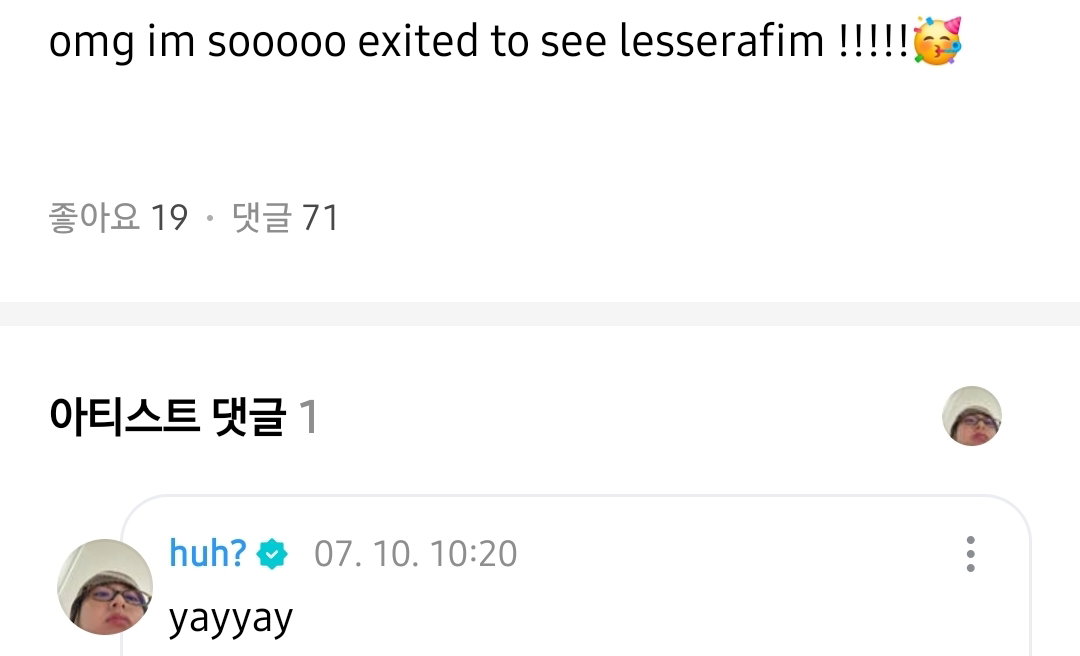Select the 아티스트 댓글 section heading
Viewport: 1080px width, 656px height.
point(167,416)
